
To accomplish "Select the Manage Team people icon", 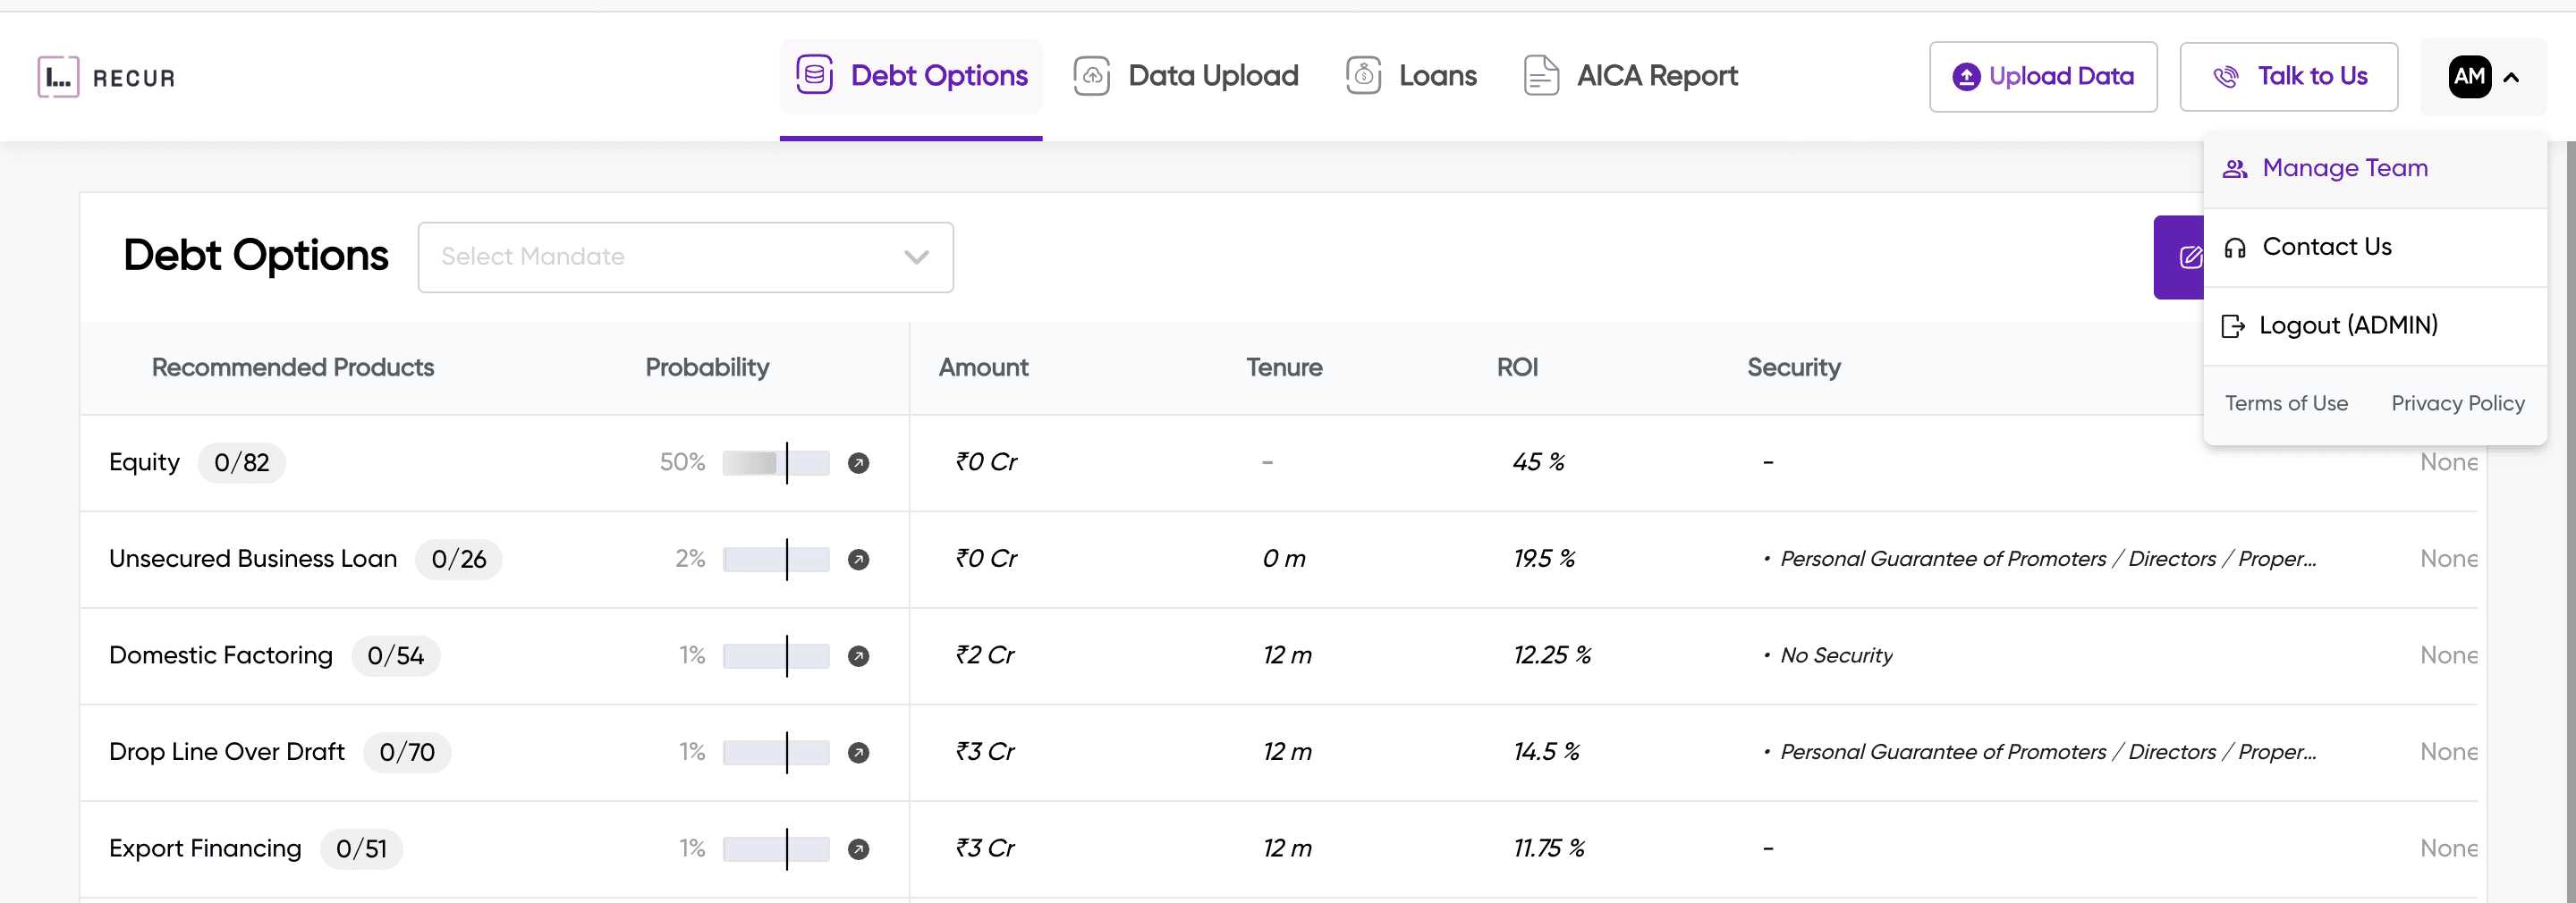I will click(2236, 168).
